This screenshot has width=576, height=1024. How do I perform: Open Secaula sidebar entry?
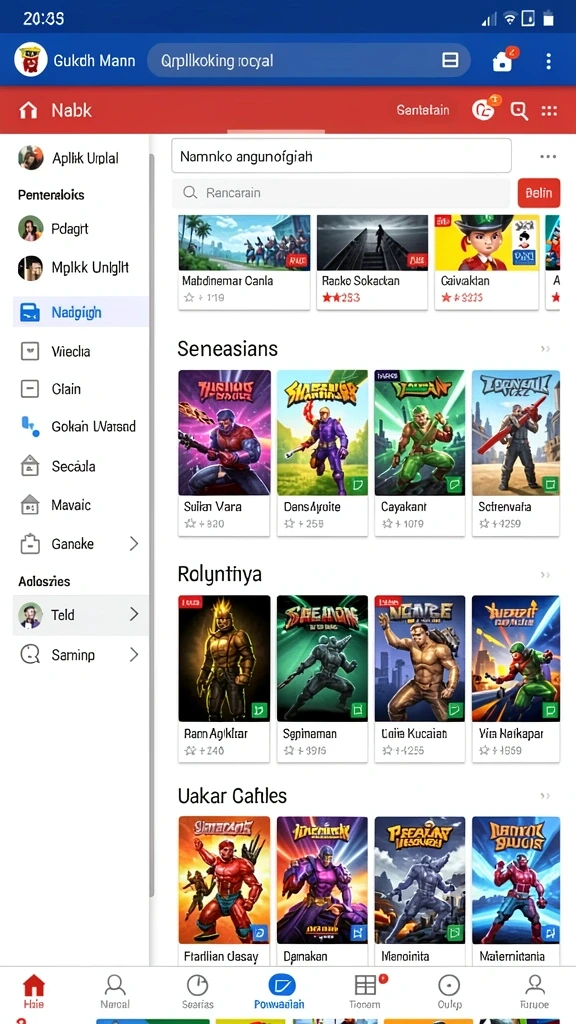click(80, 466)
